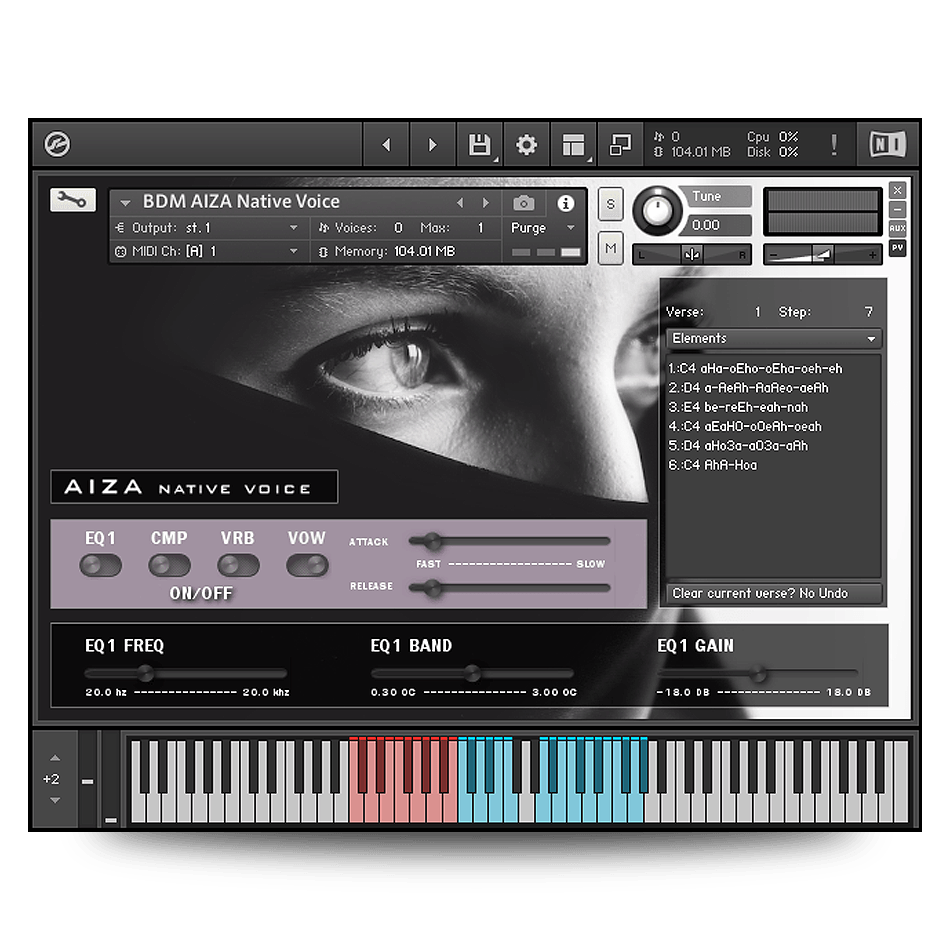Toggle the EQ1 on/off switch

coord(101,566)
